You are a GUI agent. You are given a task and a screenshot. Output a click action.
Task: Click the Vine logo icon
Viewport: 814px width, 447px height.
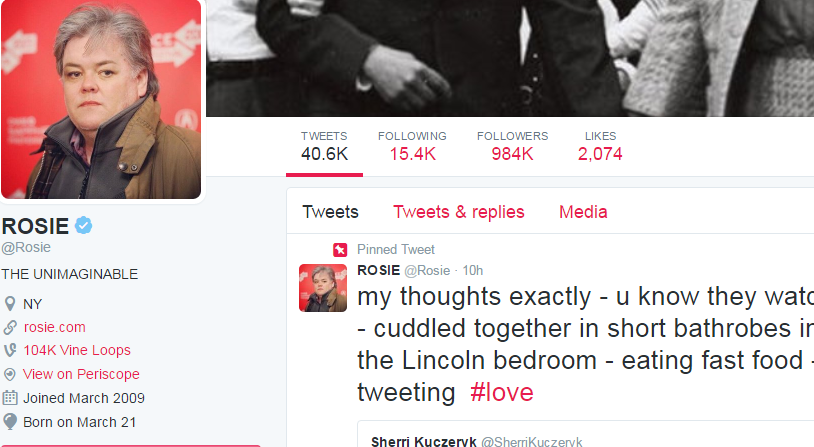click(x=10, y=350)
